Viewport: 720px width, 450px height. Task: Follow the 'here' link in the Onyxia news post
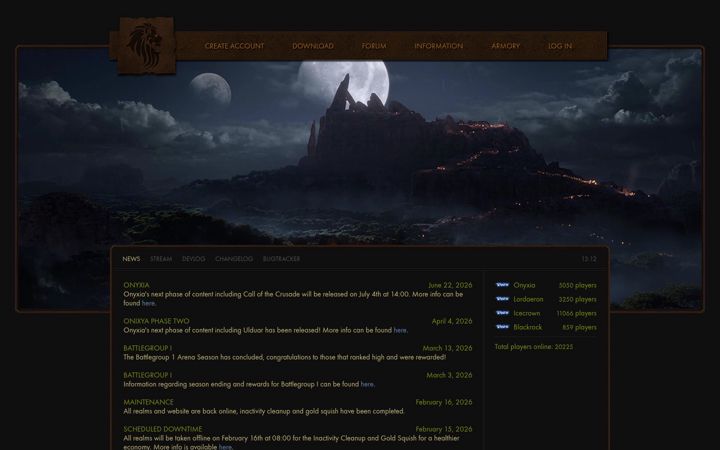coord(148,303)
